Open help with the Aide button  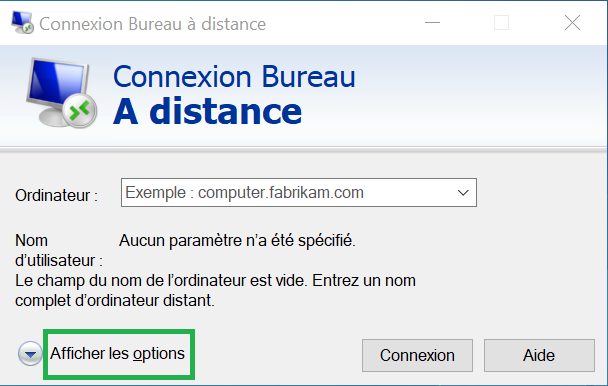(539, 355)
